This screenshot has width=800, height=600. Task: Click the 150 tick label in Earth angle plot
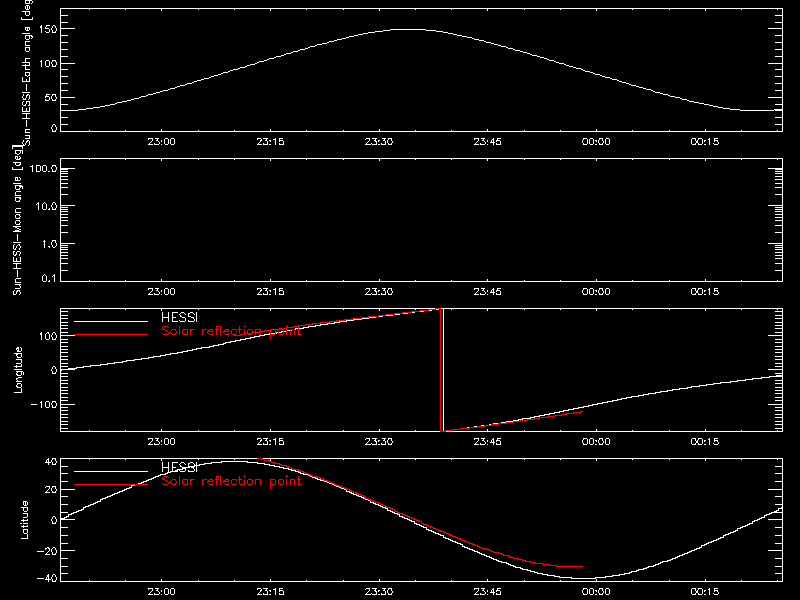click(47, 29)
